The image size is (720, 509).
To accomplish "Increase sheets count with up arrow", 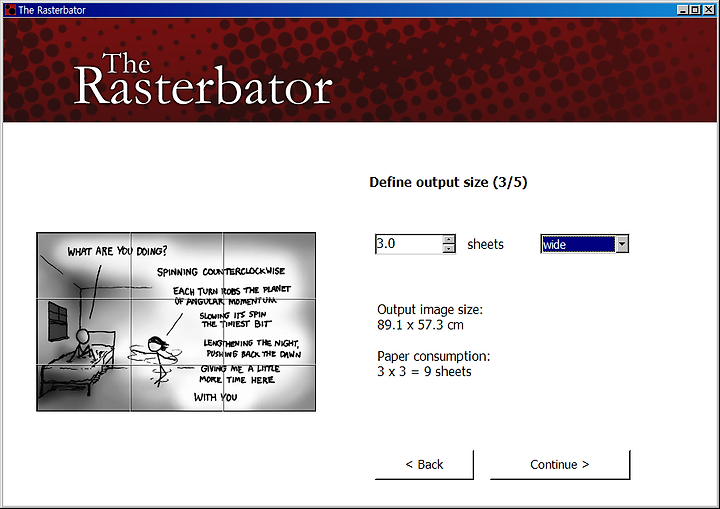I will [449, 239].
